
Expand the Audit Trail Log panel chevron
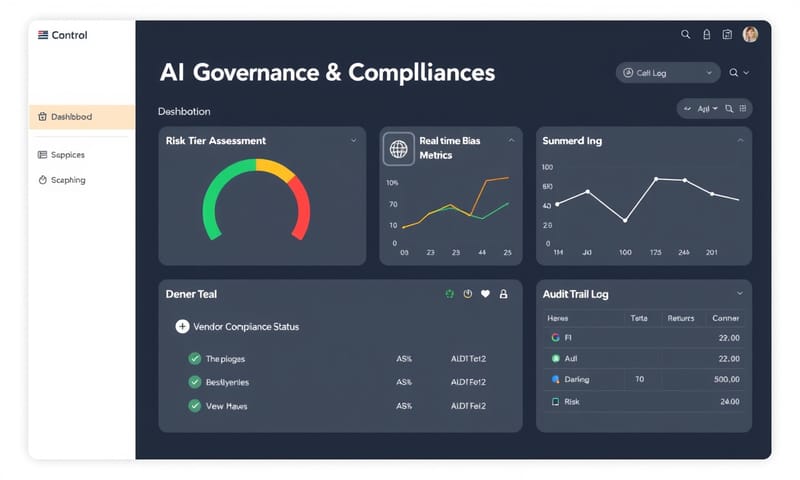(x=740, y=294)
